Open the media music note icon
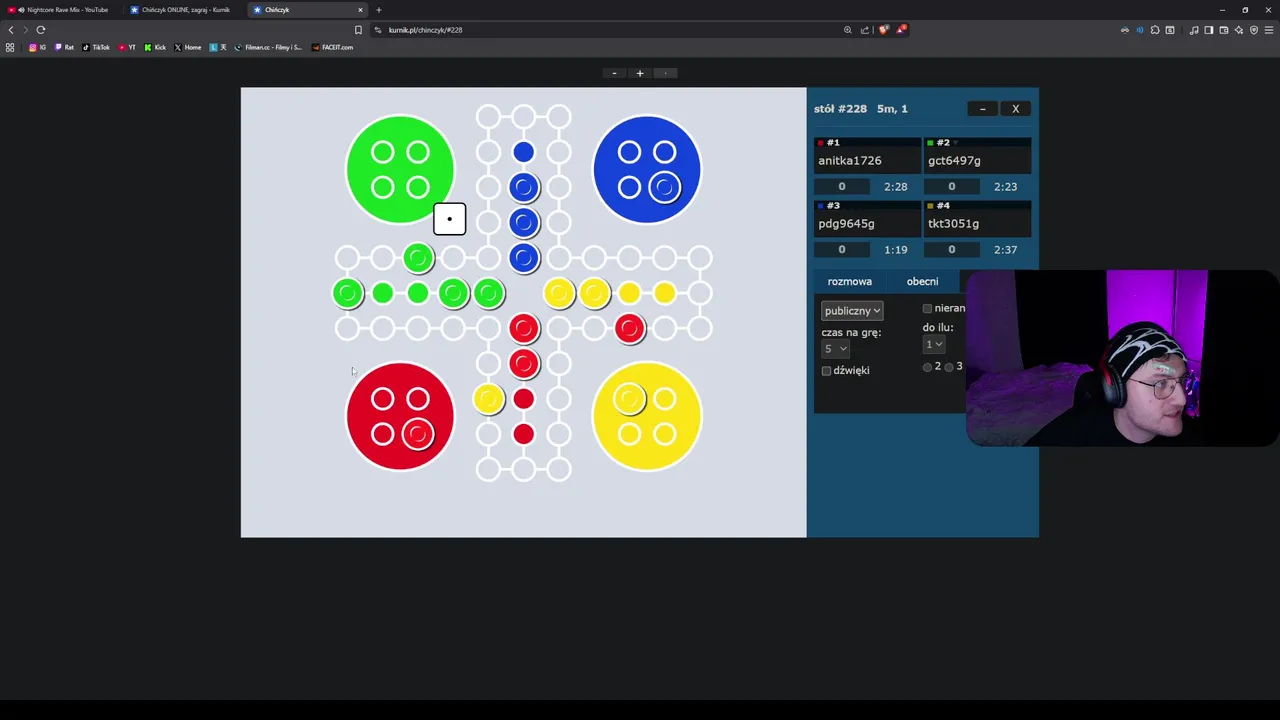This screenshot has width=1280, height=720. click(1193, 30)
